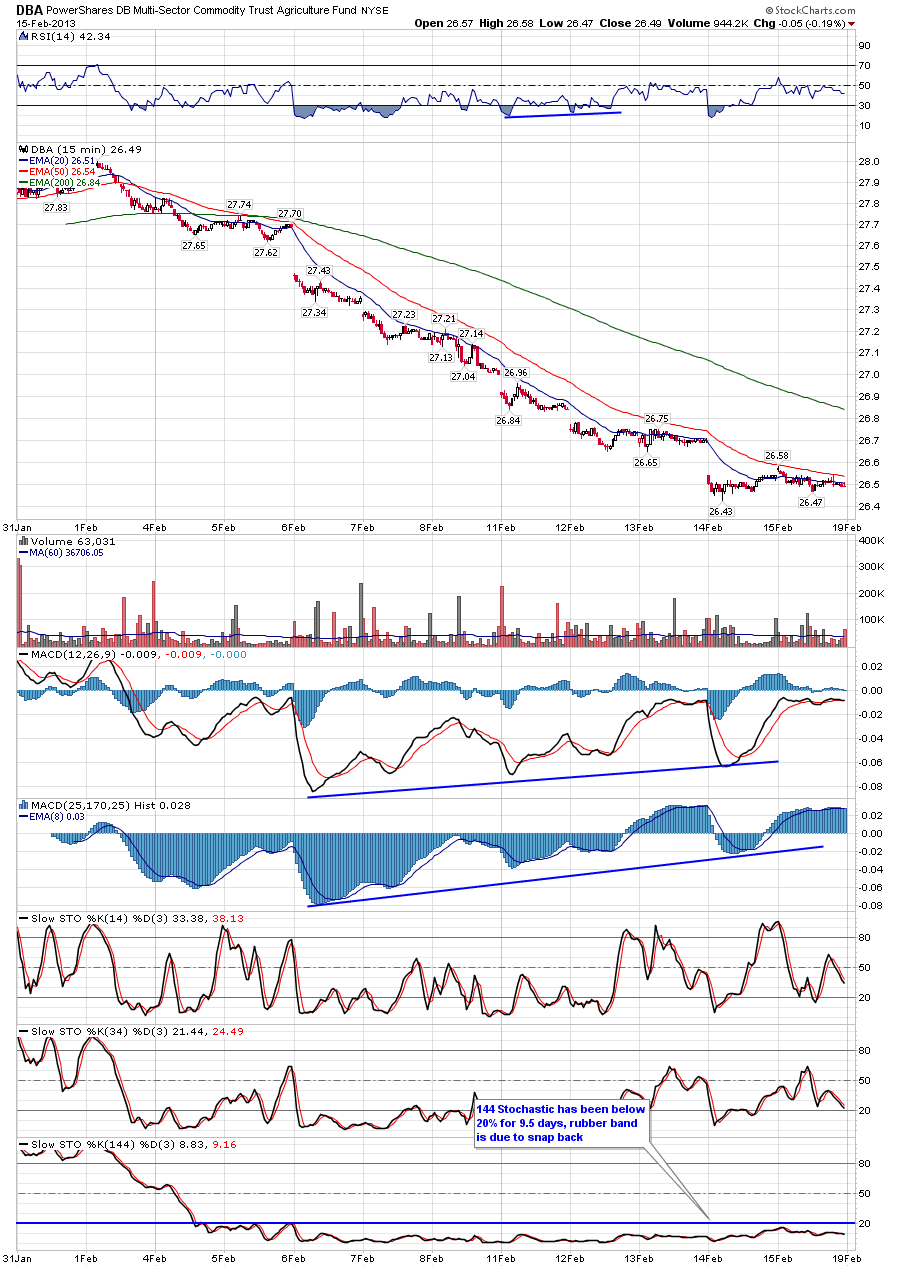Image resolution: width=900 pixels, height=1267 pixels.
Task: Click the 27.34 price label
Action: 314,313
